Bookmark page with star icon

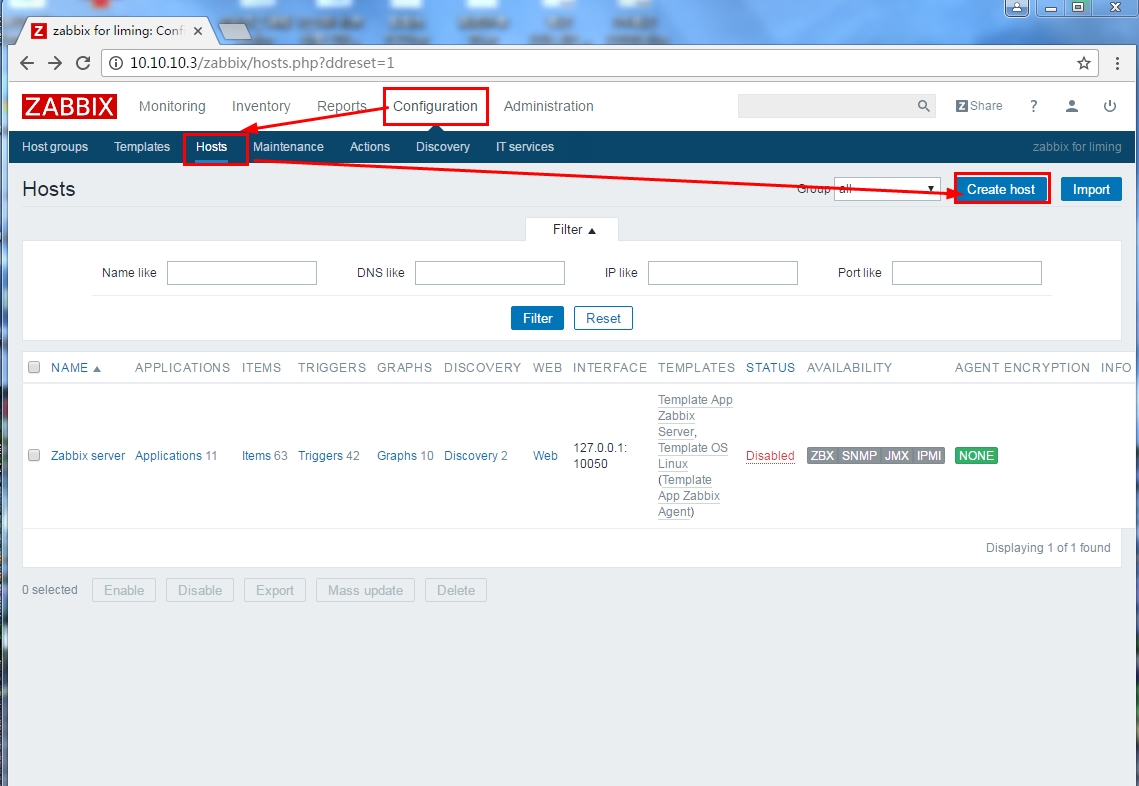pos(1084,63)
